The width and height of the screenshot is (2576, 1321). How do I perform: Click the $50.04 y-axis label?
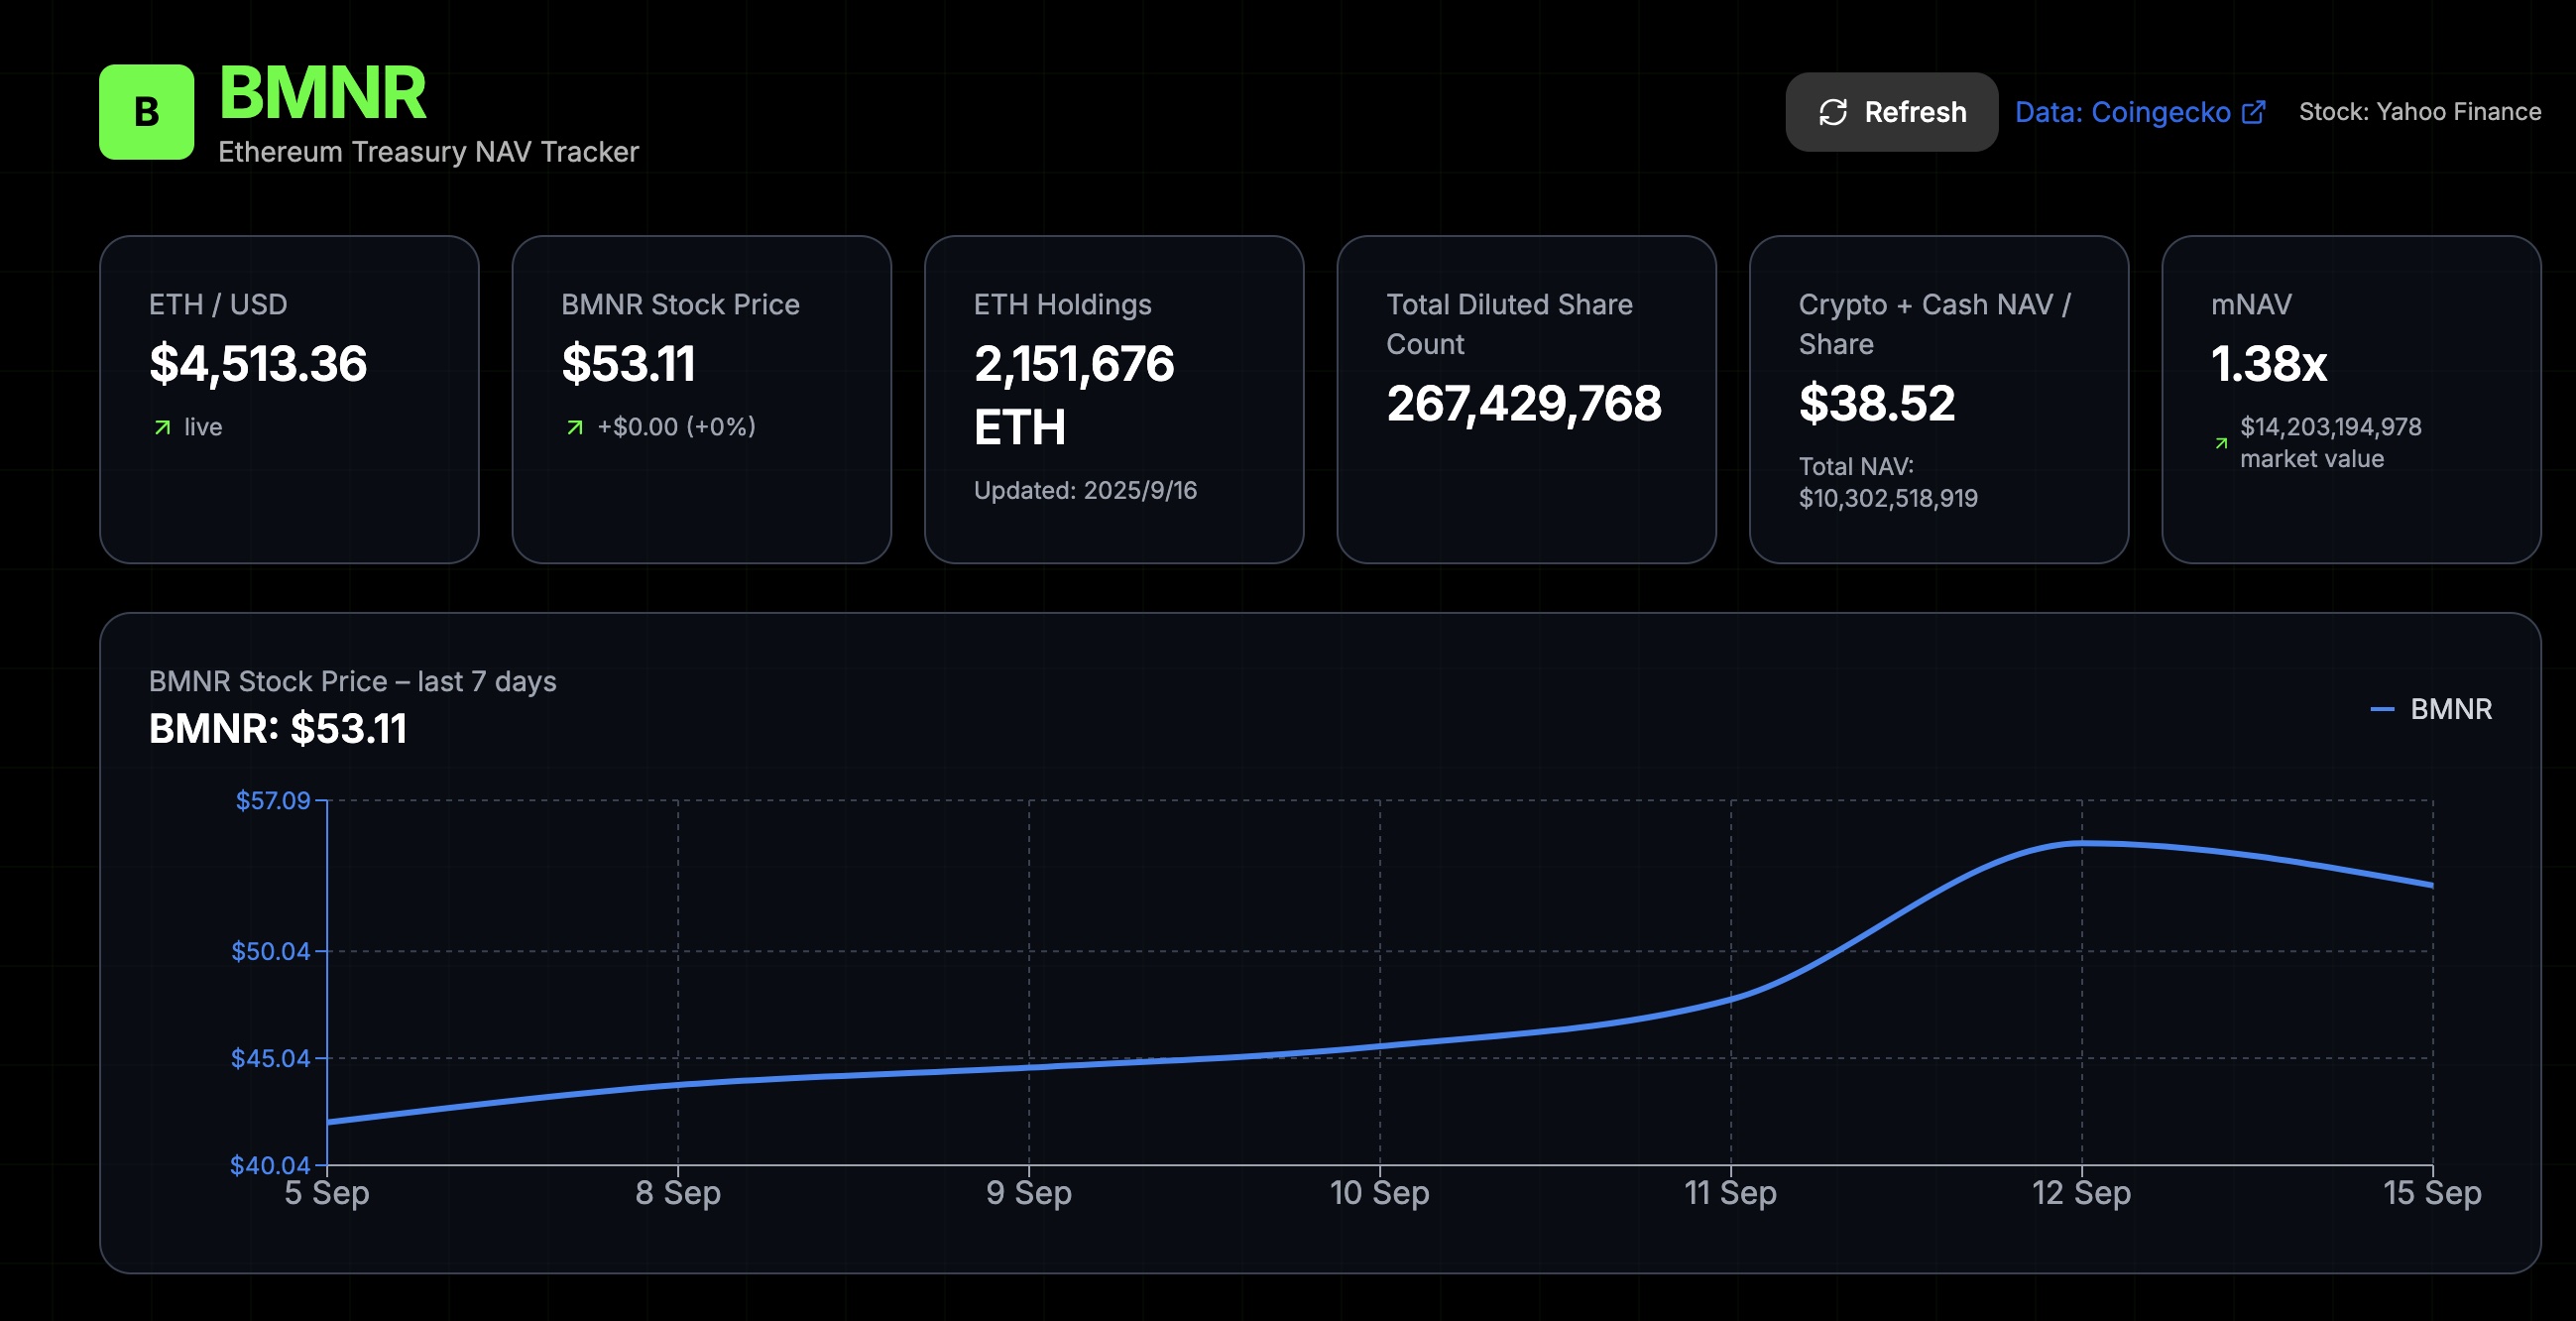(270, 951)
